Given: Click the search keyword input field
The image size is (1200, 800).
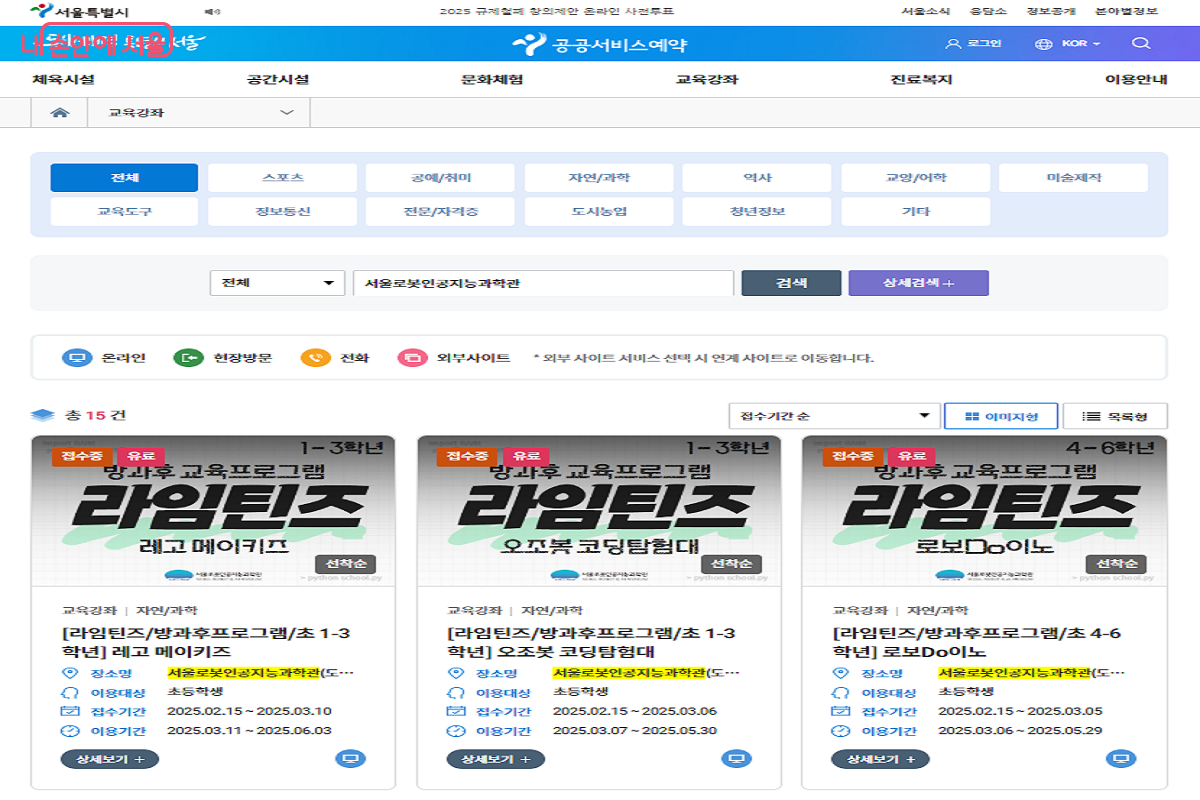Looking at the screenshot, I should tap(543, 283).
